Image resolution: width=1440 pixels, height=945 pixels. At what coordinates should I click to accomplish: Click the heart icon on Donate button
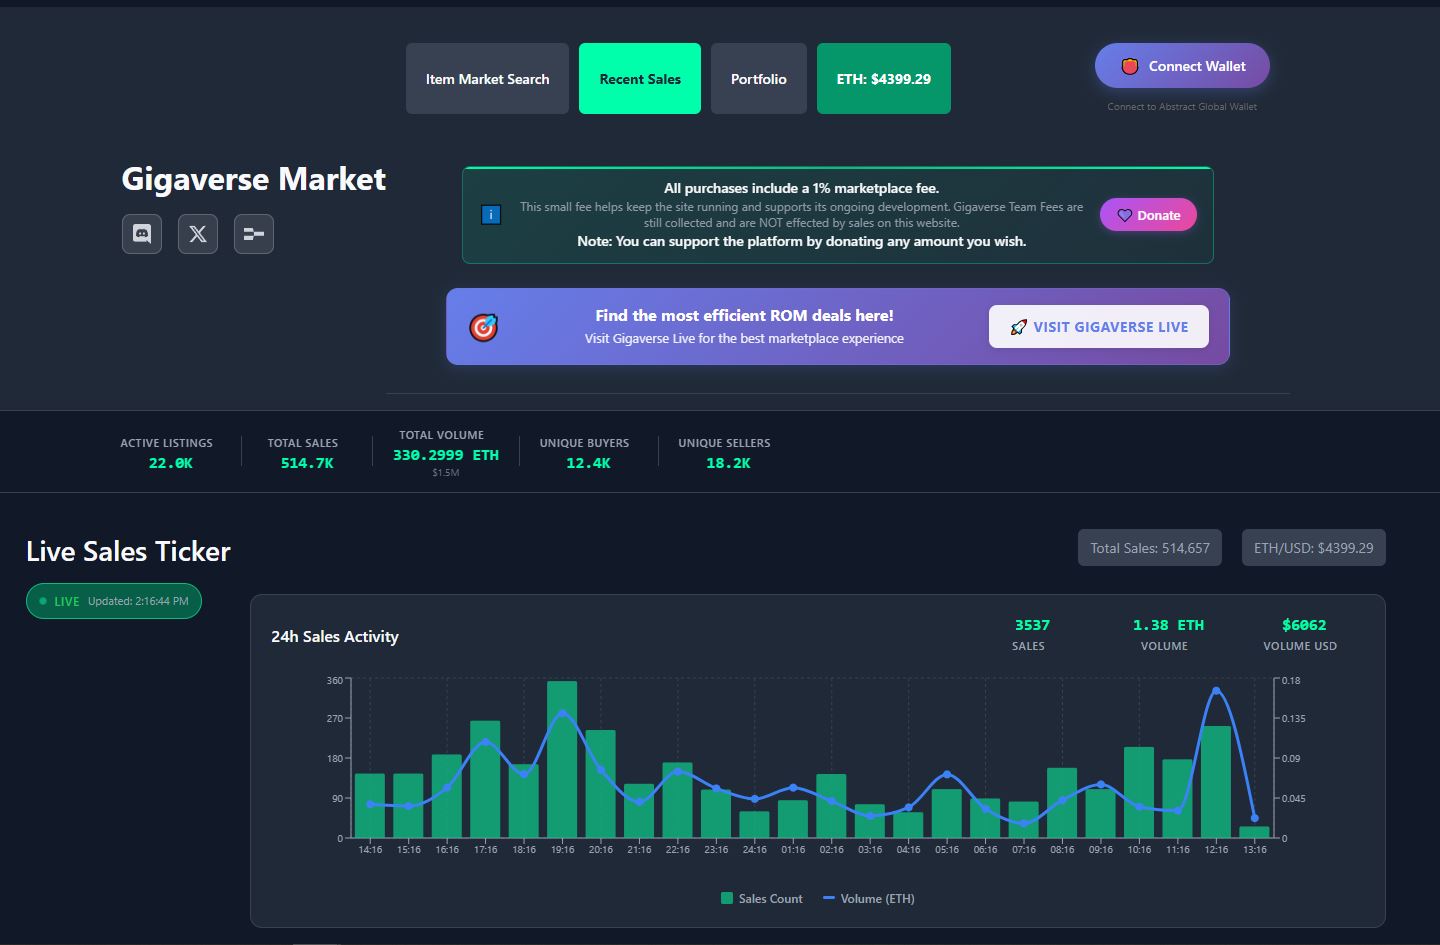click(1124, 215)
